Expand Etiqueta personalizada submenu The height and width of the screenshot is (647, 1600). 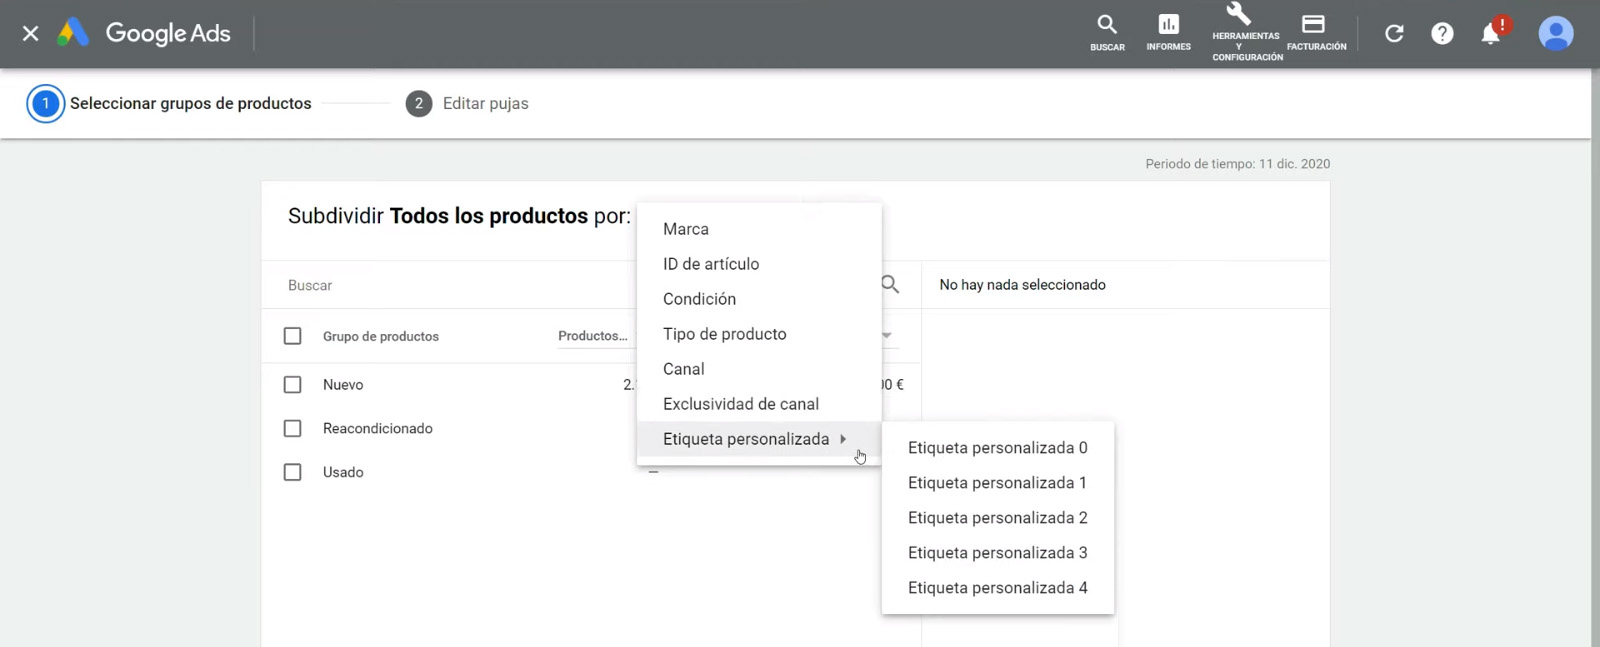tap(759, 439)
